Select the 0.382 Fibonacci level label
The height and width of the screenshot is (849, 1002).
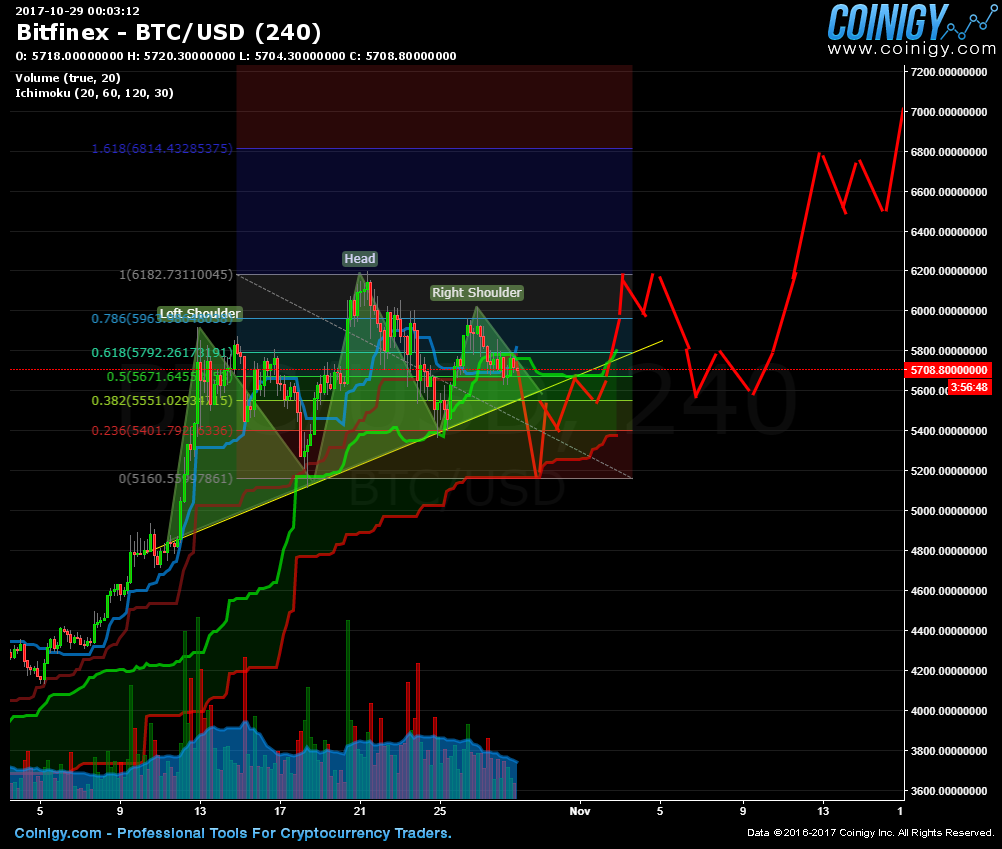pyautogui.click(x=162, y=401)
